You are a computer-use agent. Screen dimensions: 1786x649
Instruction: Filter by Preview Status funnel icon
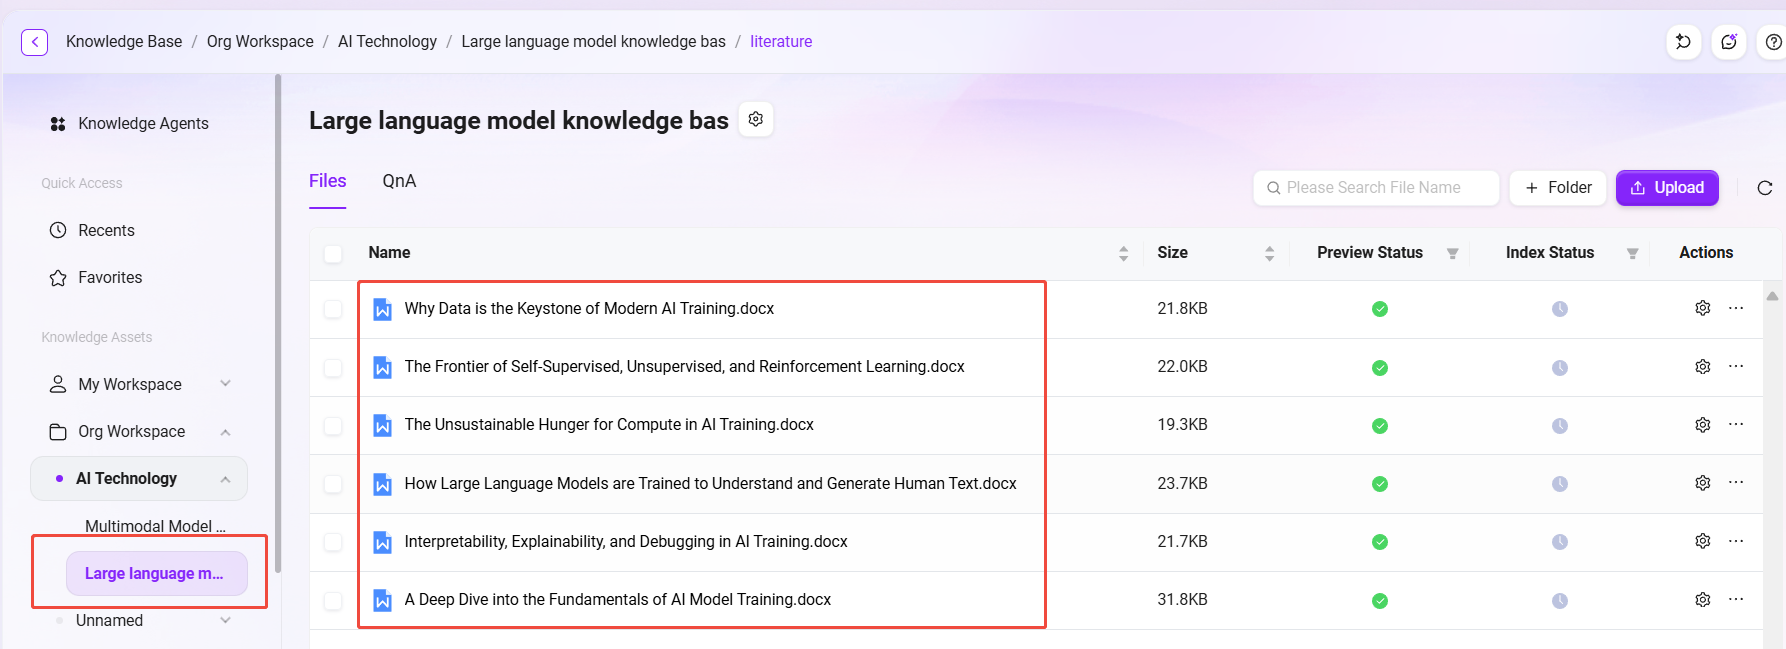coord(1452,254)
